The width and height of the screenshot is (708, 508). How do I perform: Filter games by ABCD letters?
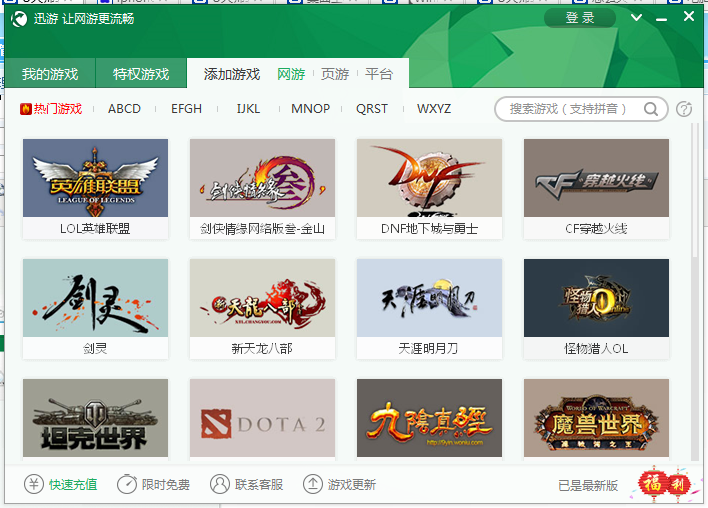pyautogui.click(x=125, y=109)
